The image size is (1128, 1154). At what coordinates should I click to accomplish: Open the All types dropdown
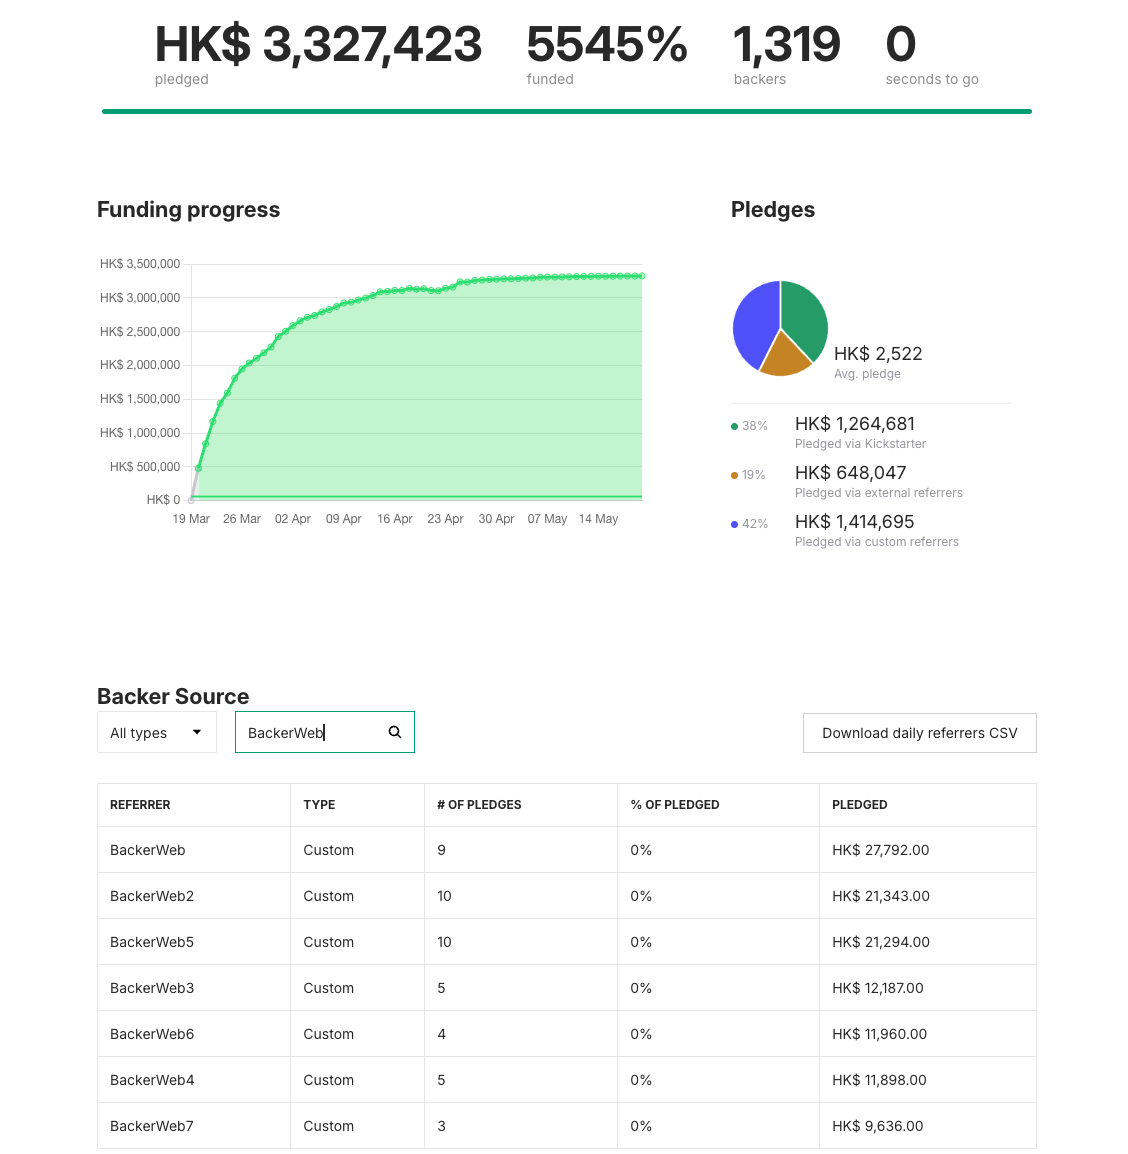(x=157, y=733)
